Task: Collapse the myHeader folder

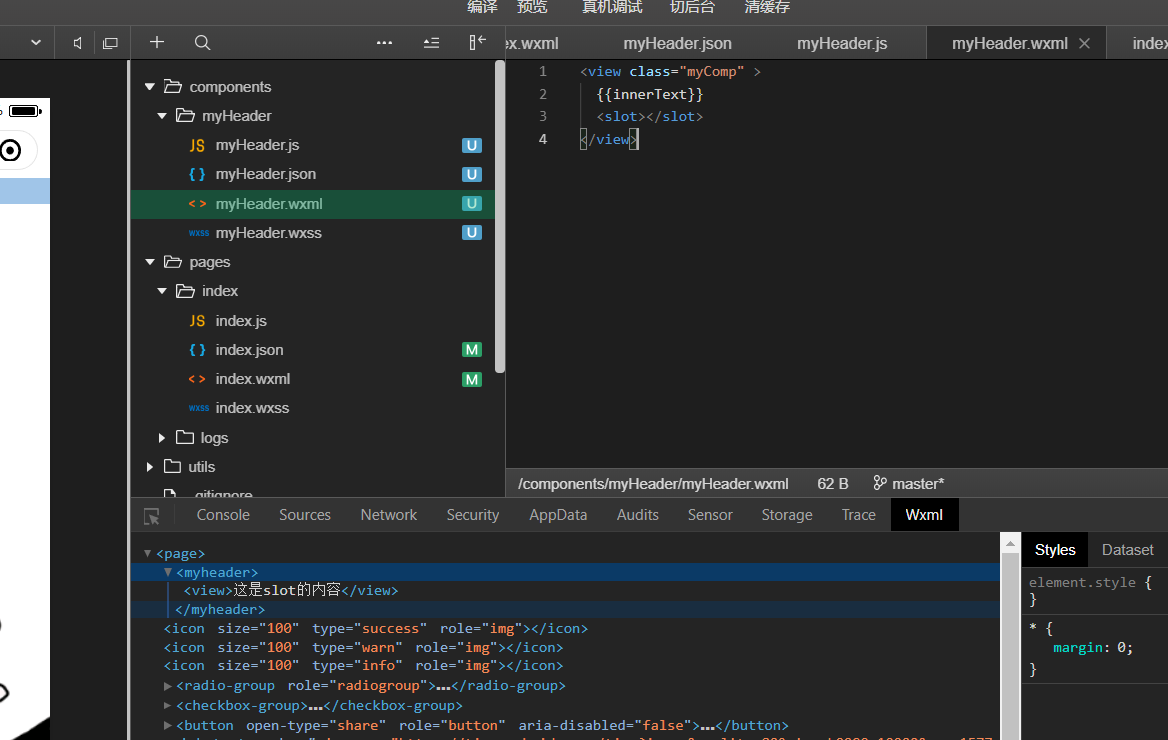Action: [162, 116]
